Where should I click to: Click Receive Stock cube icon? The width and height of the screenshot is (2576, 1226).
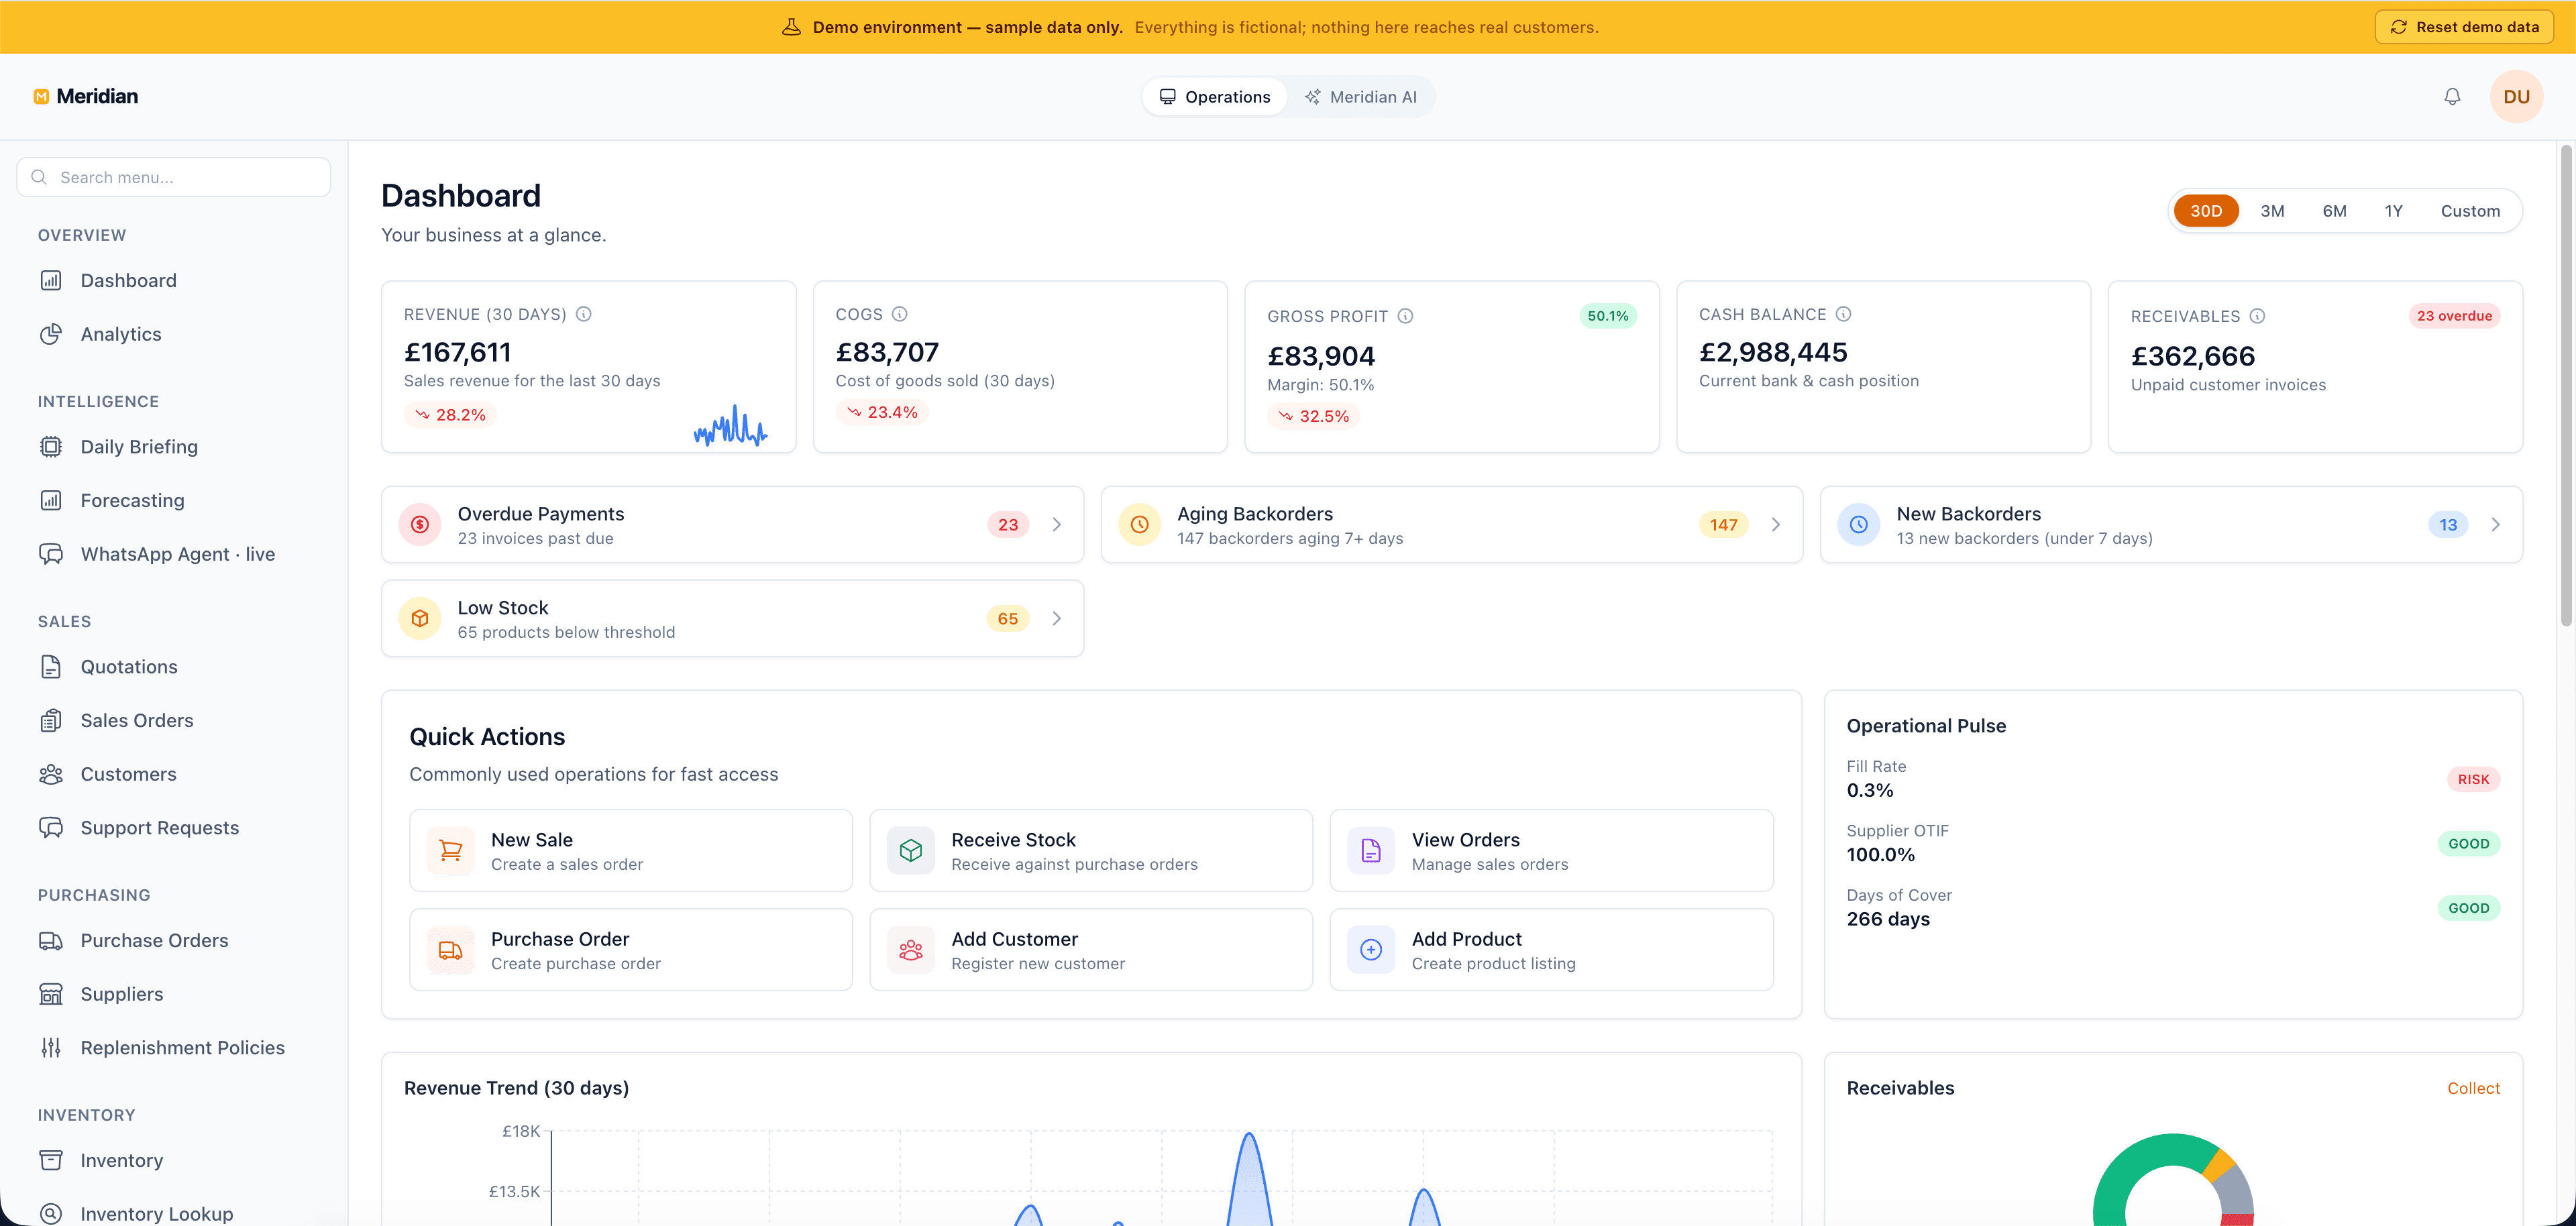(911, 850)
